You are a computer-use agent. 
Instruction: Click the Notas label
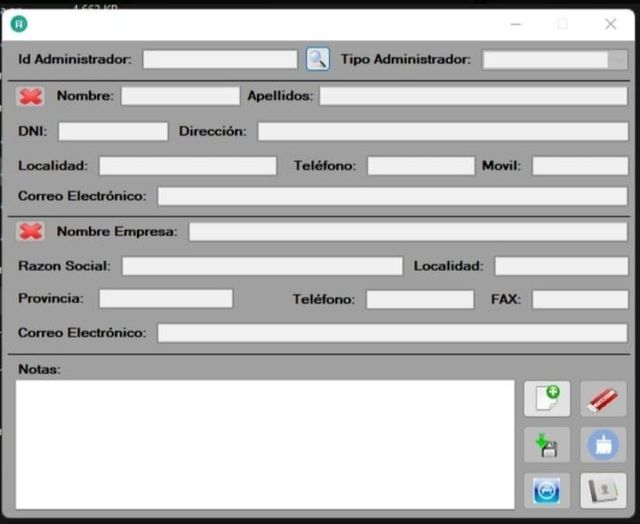(39, 369)
